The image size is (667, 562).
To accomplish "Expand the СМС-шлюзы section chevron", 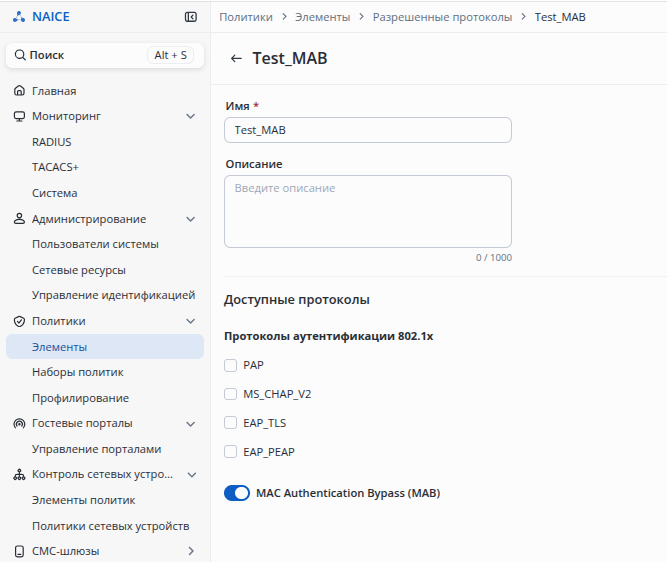I will [191, 551].
